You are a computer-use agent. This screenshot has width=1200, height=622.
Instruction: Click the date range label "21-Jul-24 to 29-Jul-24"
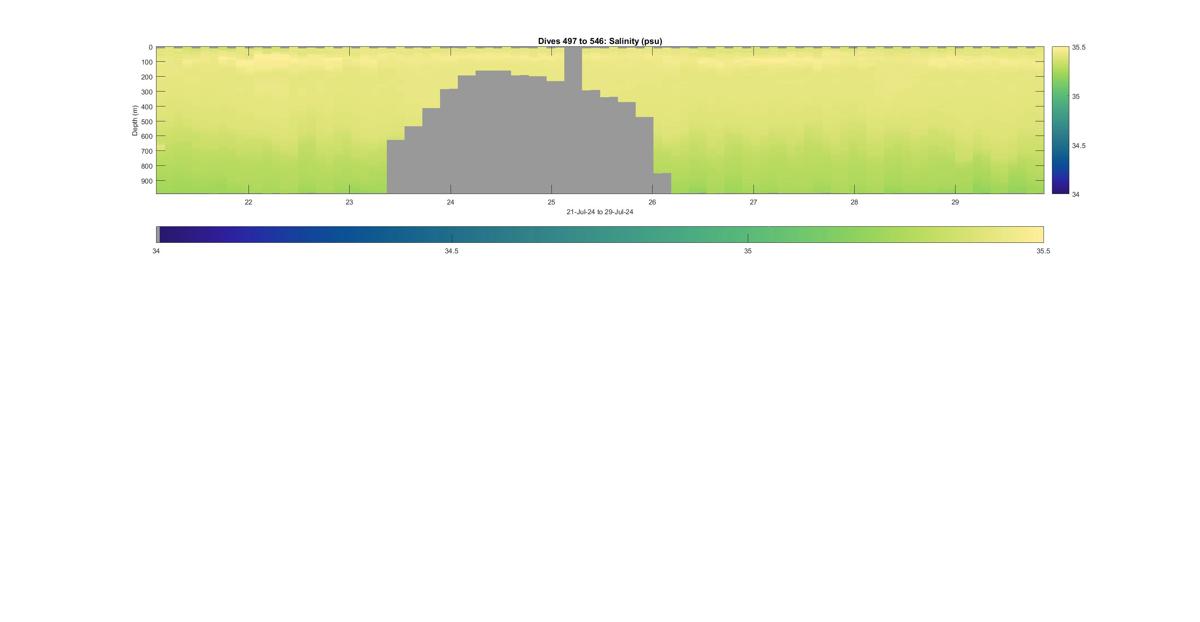click(x=600, y=212)
